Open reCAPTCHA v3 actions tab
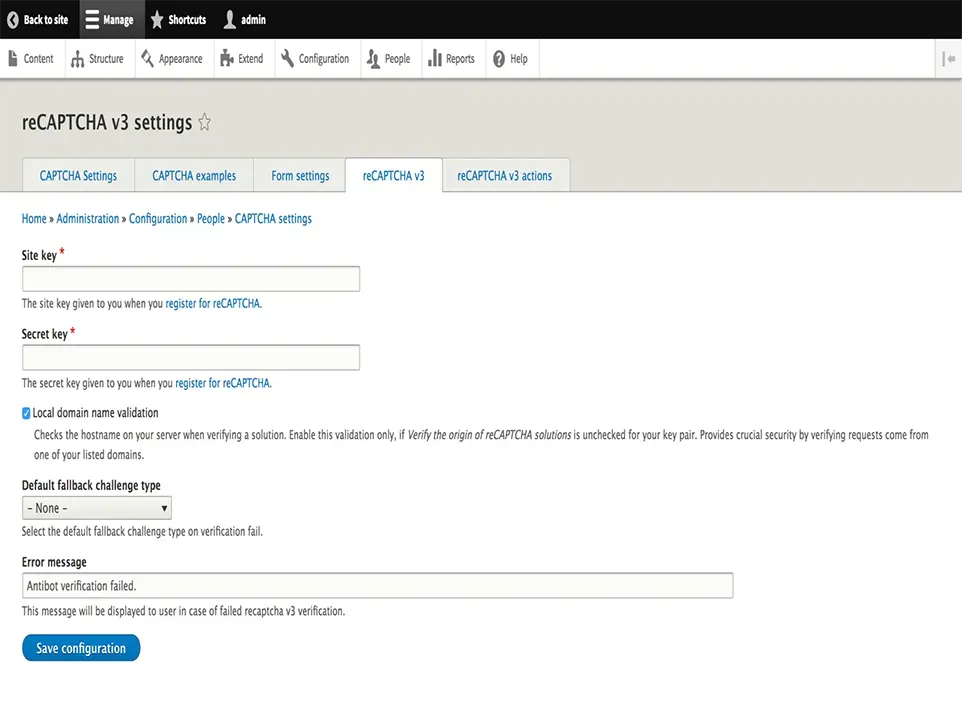 pyautogui.click(x=505, y=176)
